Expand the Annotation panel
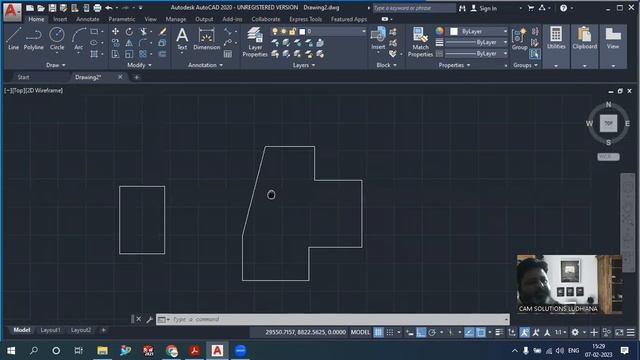 [205, 65]
